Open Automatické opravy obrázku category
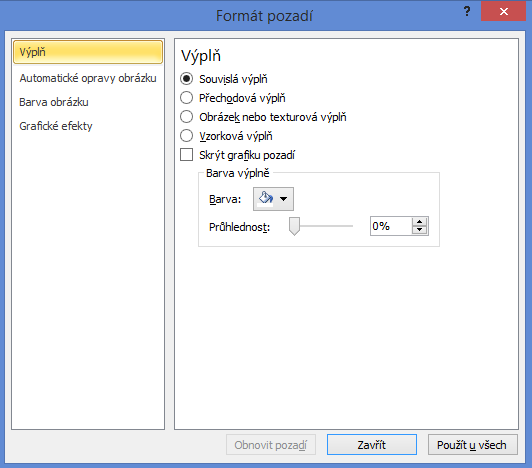 pos(88,78)
